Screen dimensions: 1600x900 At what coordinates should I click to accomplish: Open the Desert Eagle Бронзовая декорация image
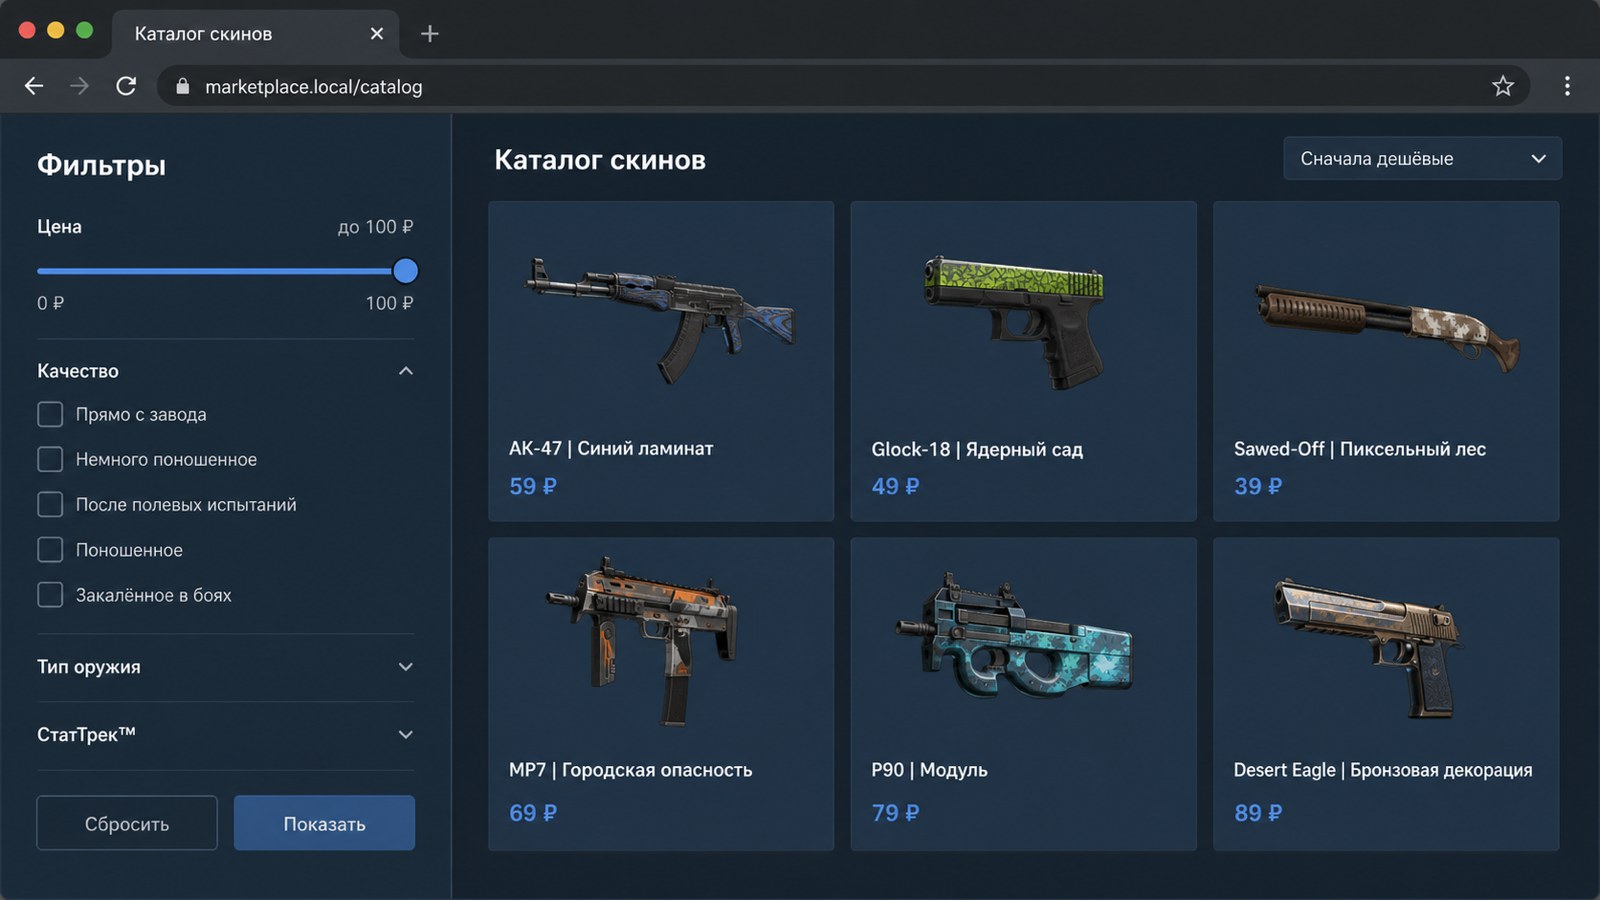[1366, 647]
